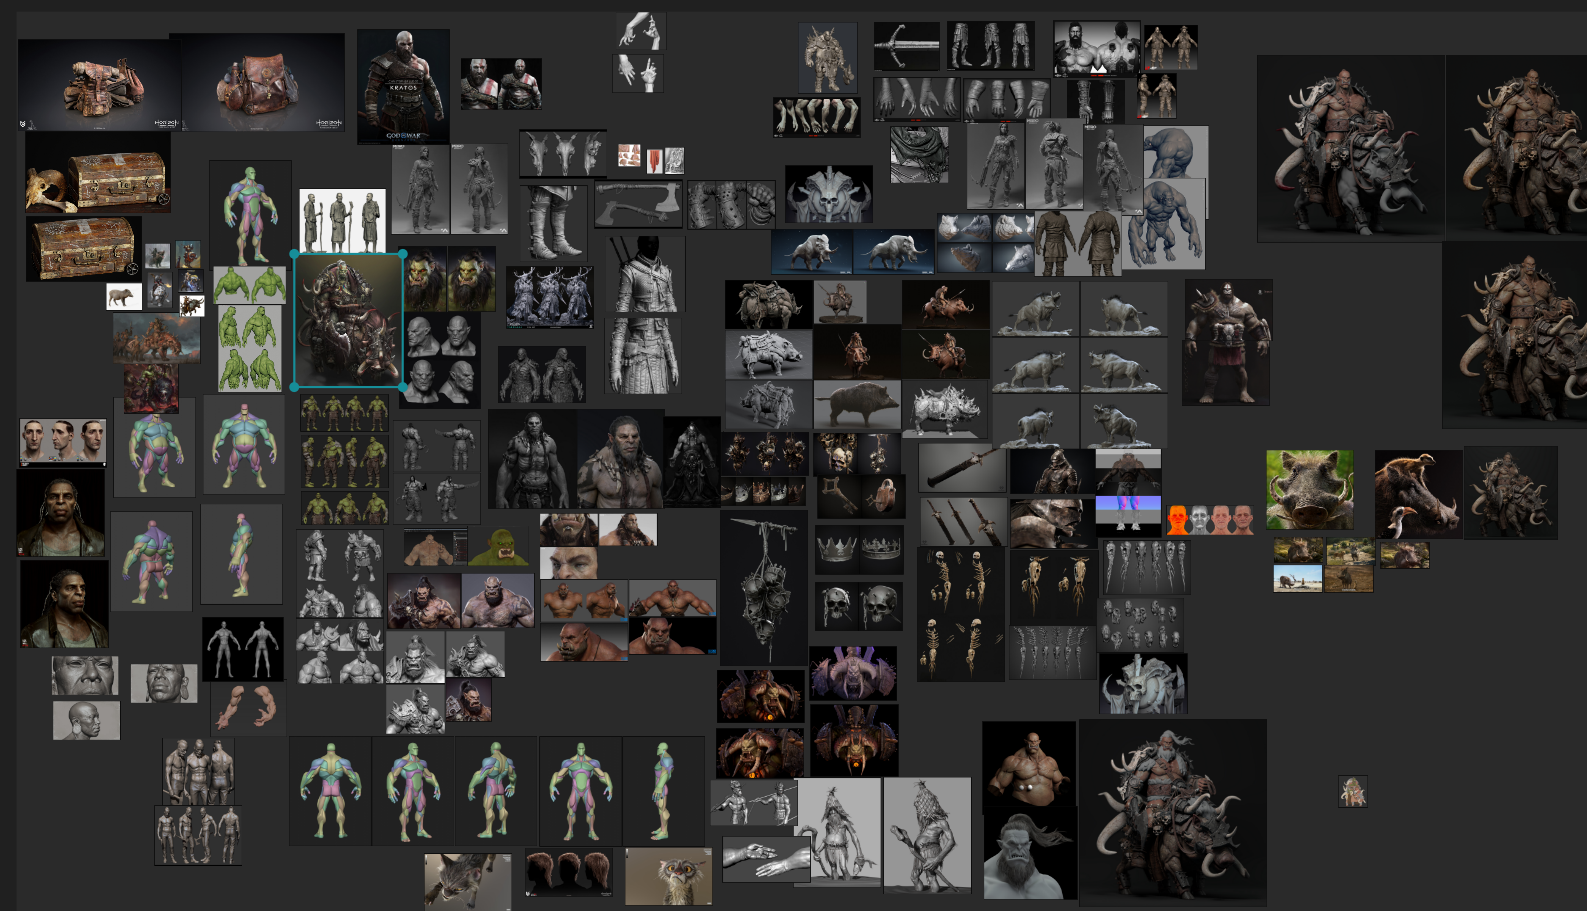The image size is (1587, 911).
Task: Select the standing orc with red loincloth image
Action: [x=1226, y=342]
